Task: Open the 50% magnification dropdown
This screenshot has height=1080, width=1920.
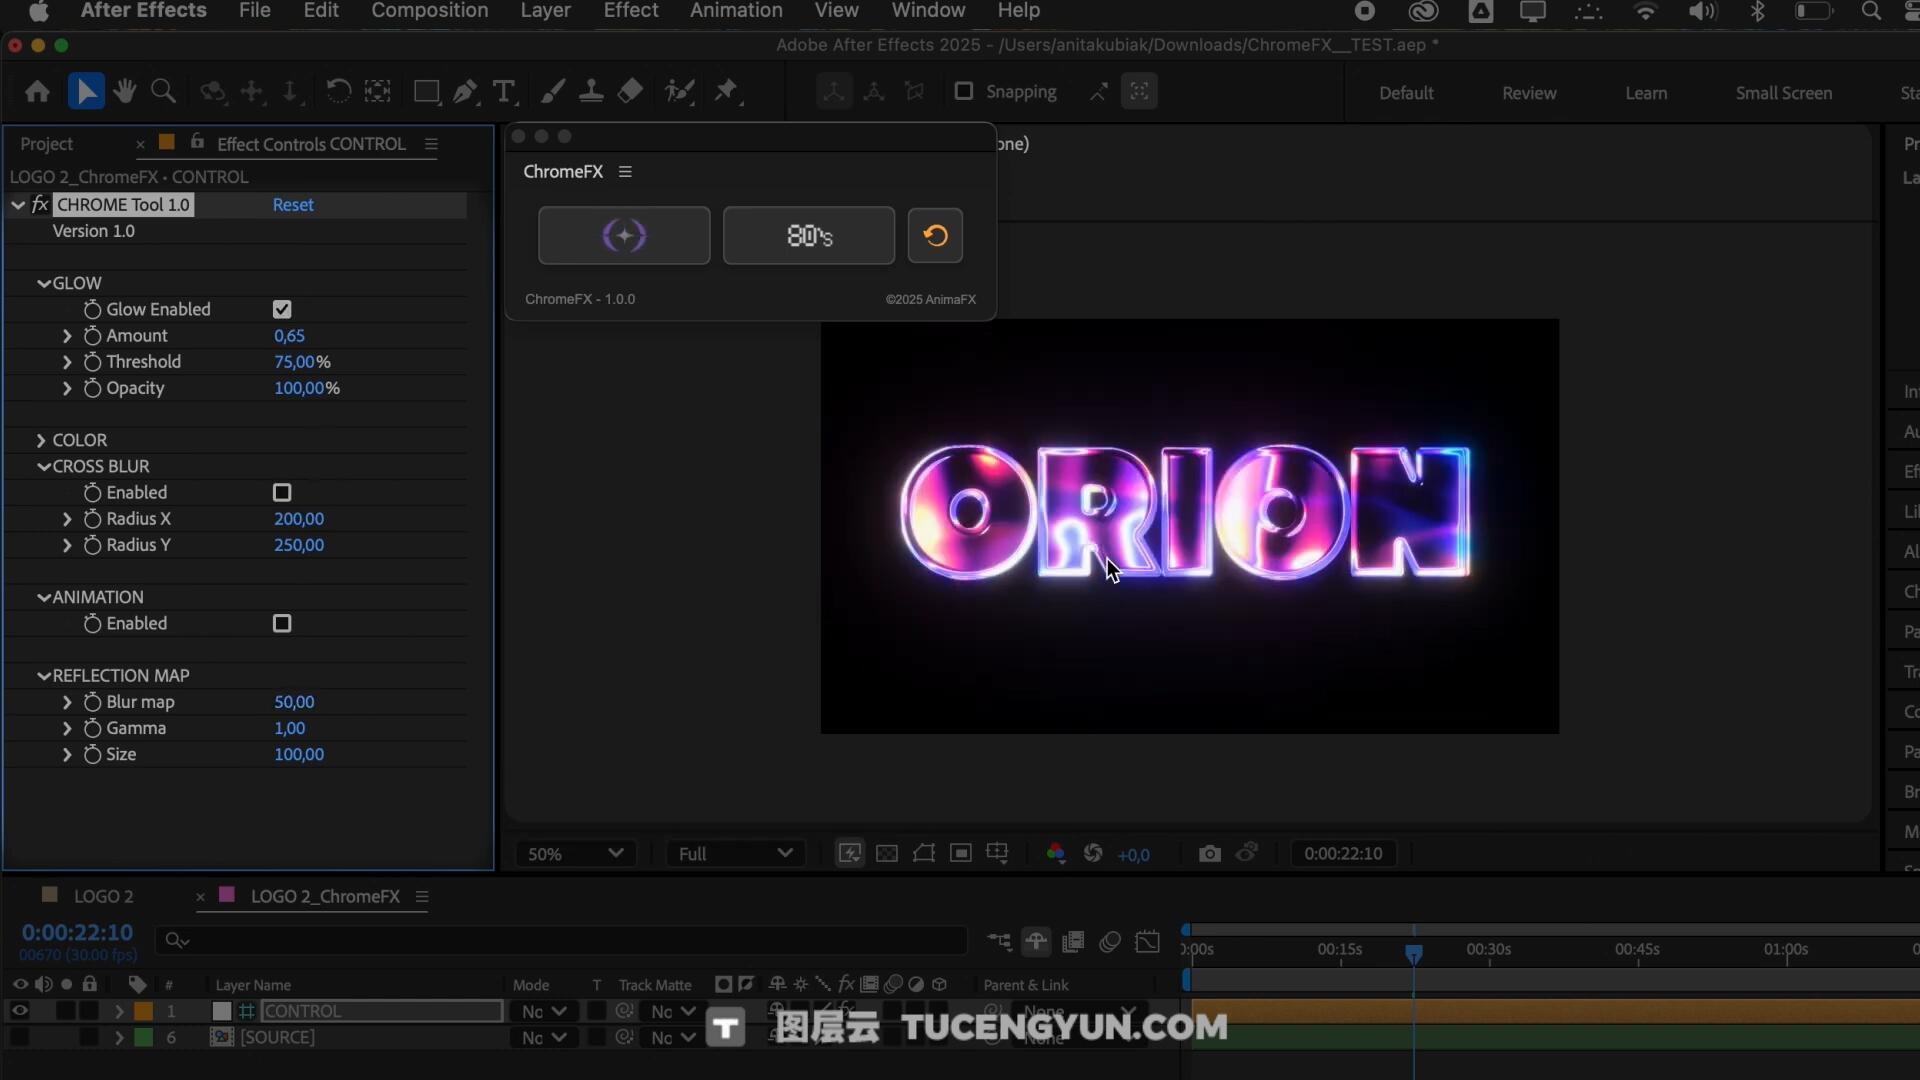Action: pos(575,854)
